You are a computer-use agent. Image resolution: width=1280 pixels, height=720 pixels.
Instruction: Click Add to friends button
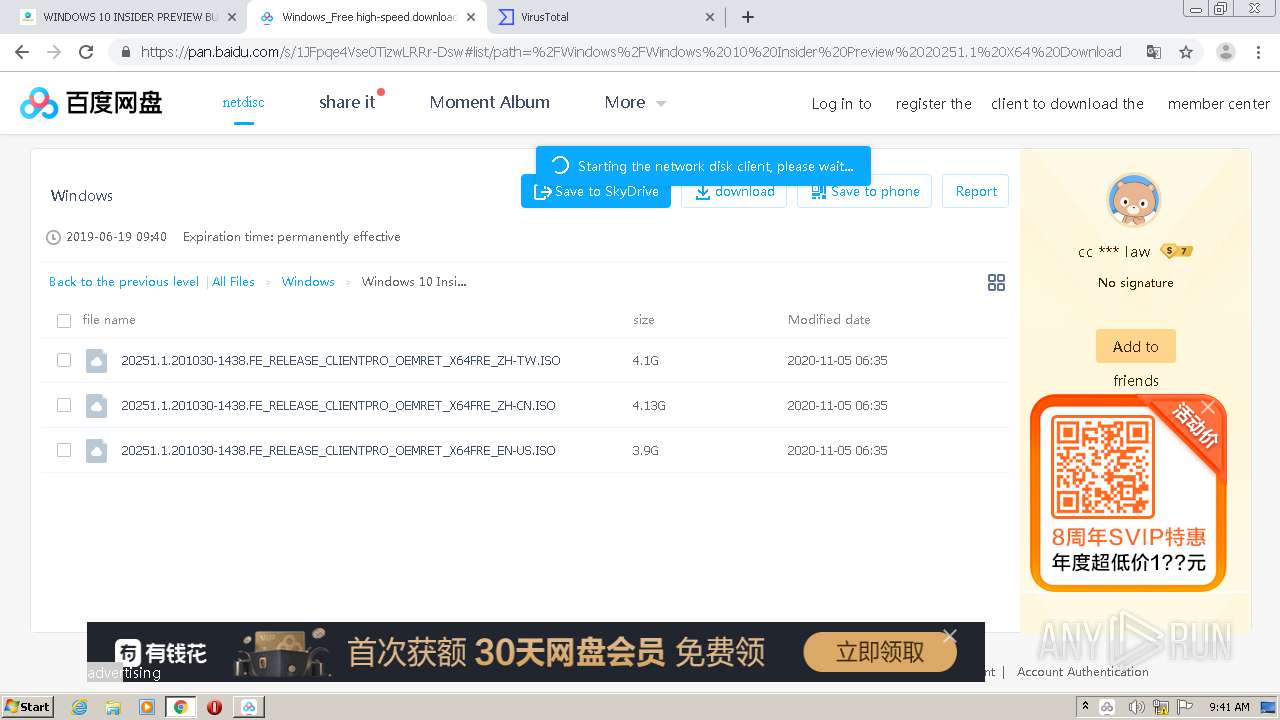[1135, 347]
